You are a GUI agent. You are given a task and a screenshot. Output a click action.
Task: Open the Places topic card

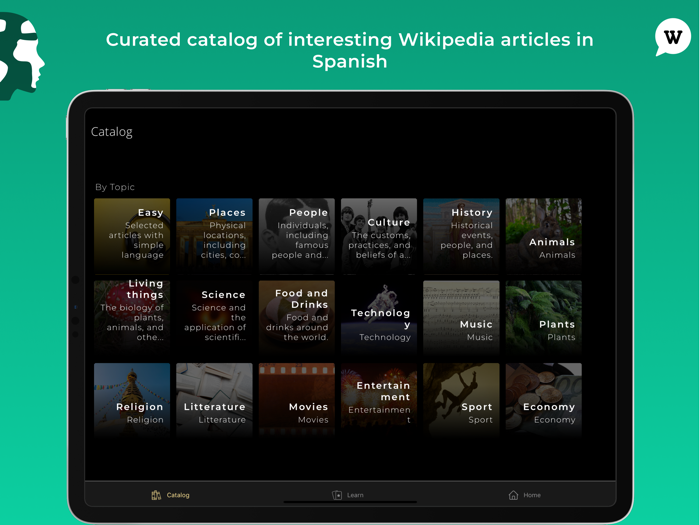[x=214, y=236]
